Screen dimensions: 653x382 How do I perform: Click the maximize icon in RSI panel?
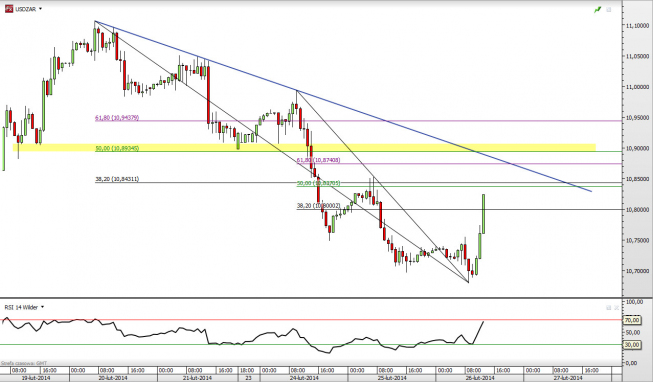pos(608,307)
